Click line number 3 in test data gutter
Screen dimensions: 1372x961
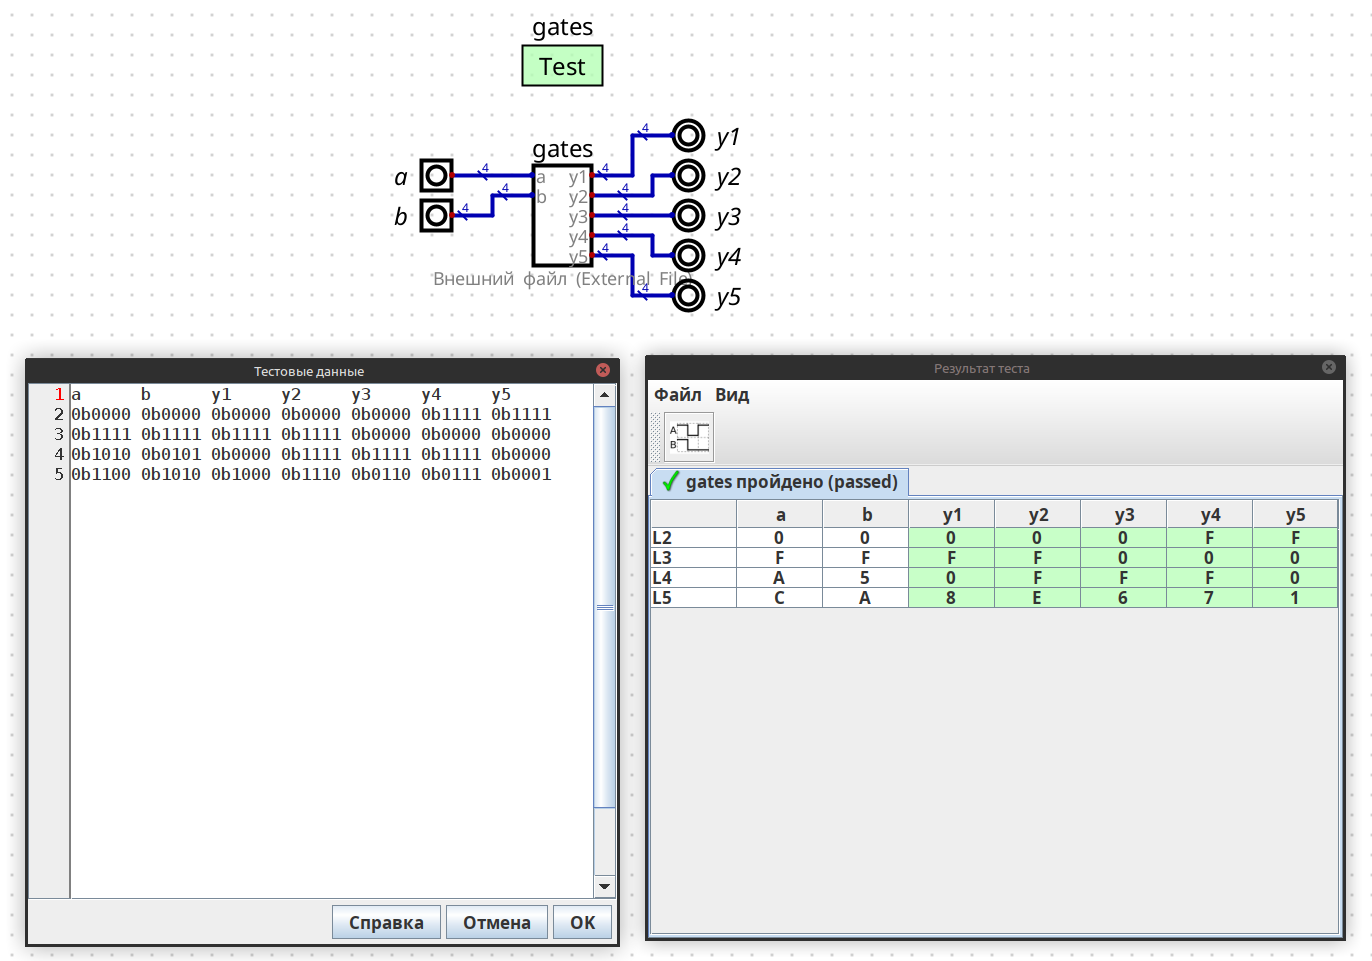click(59, 434)
